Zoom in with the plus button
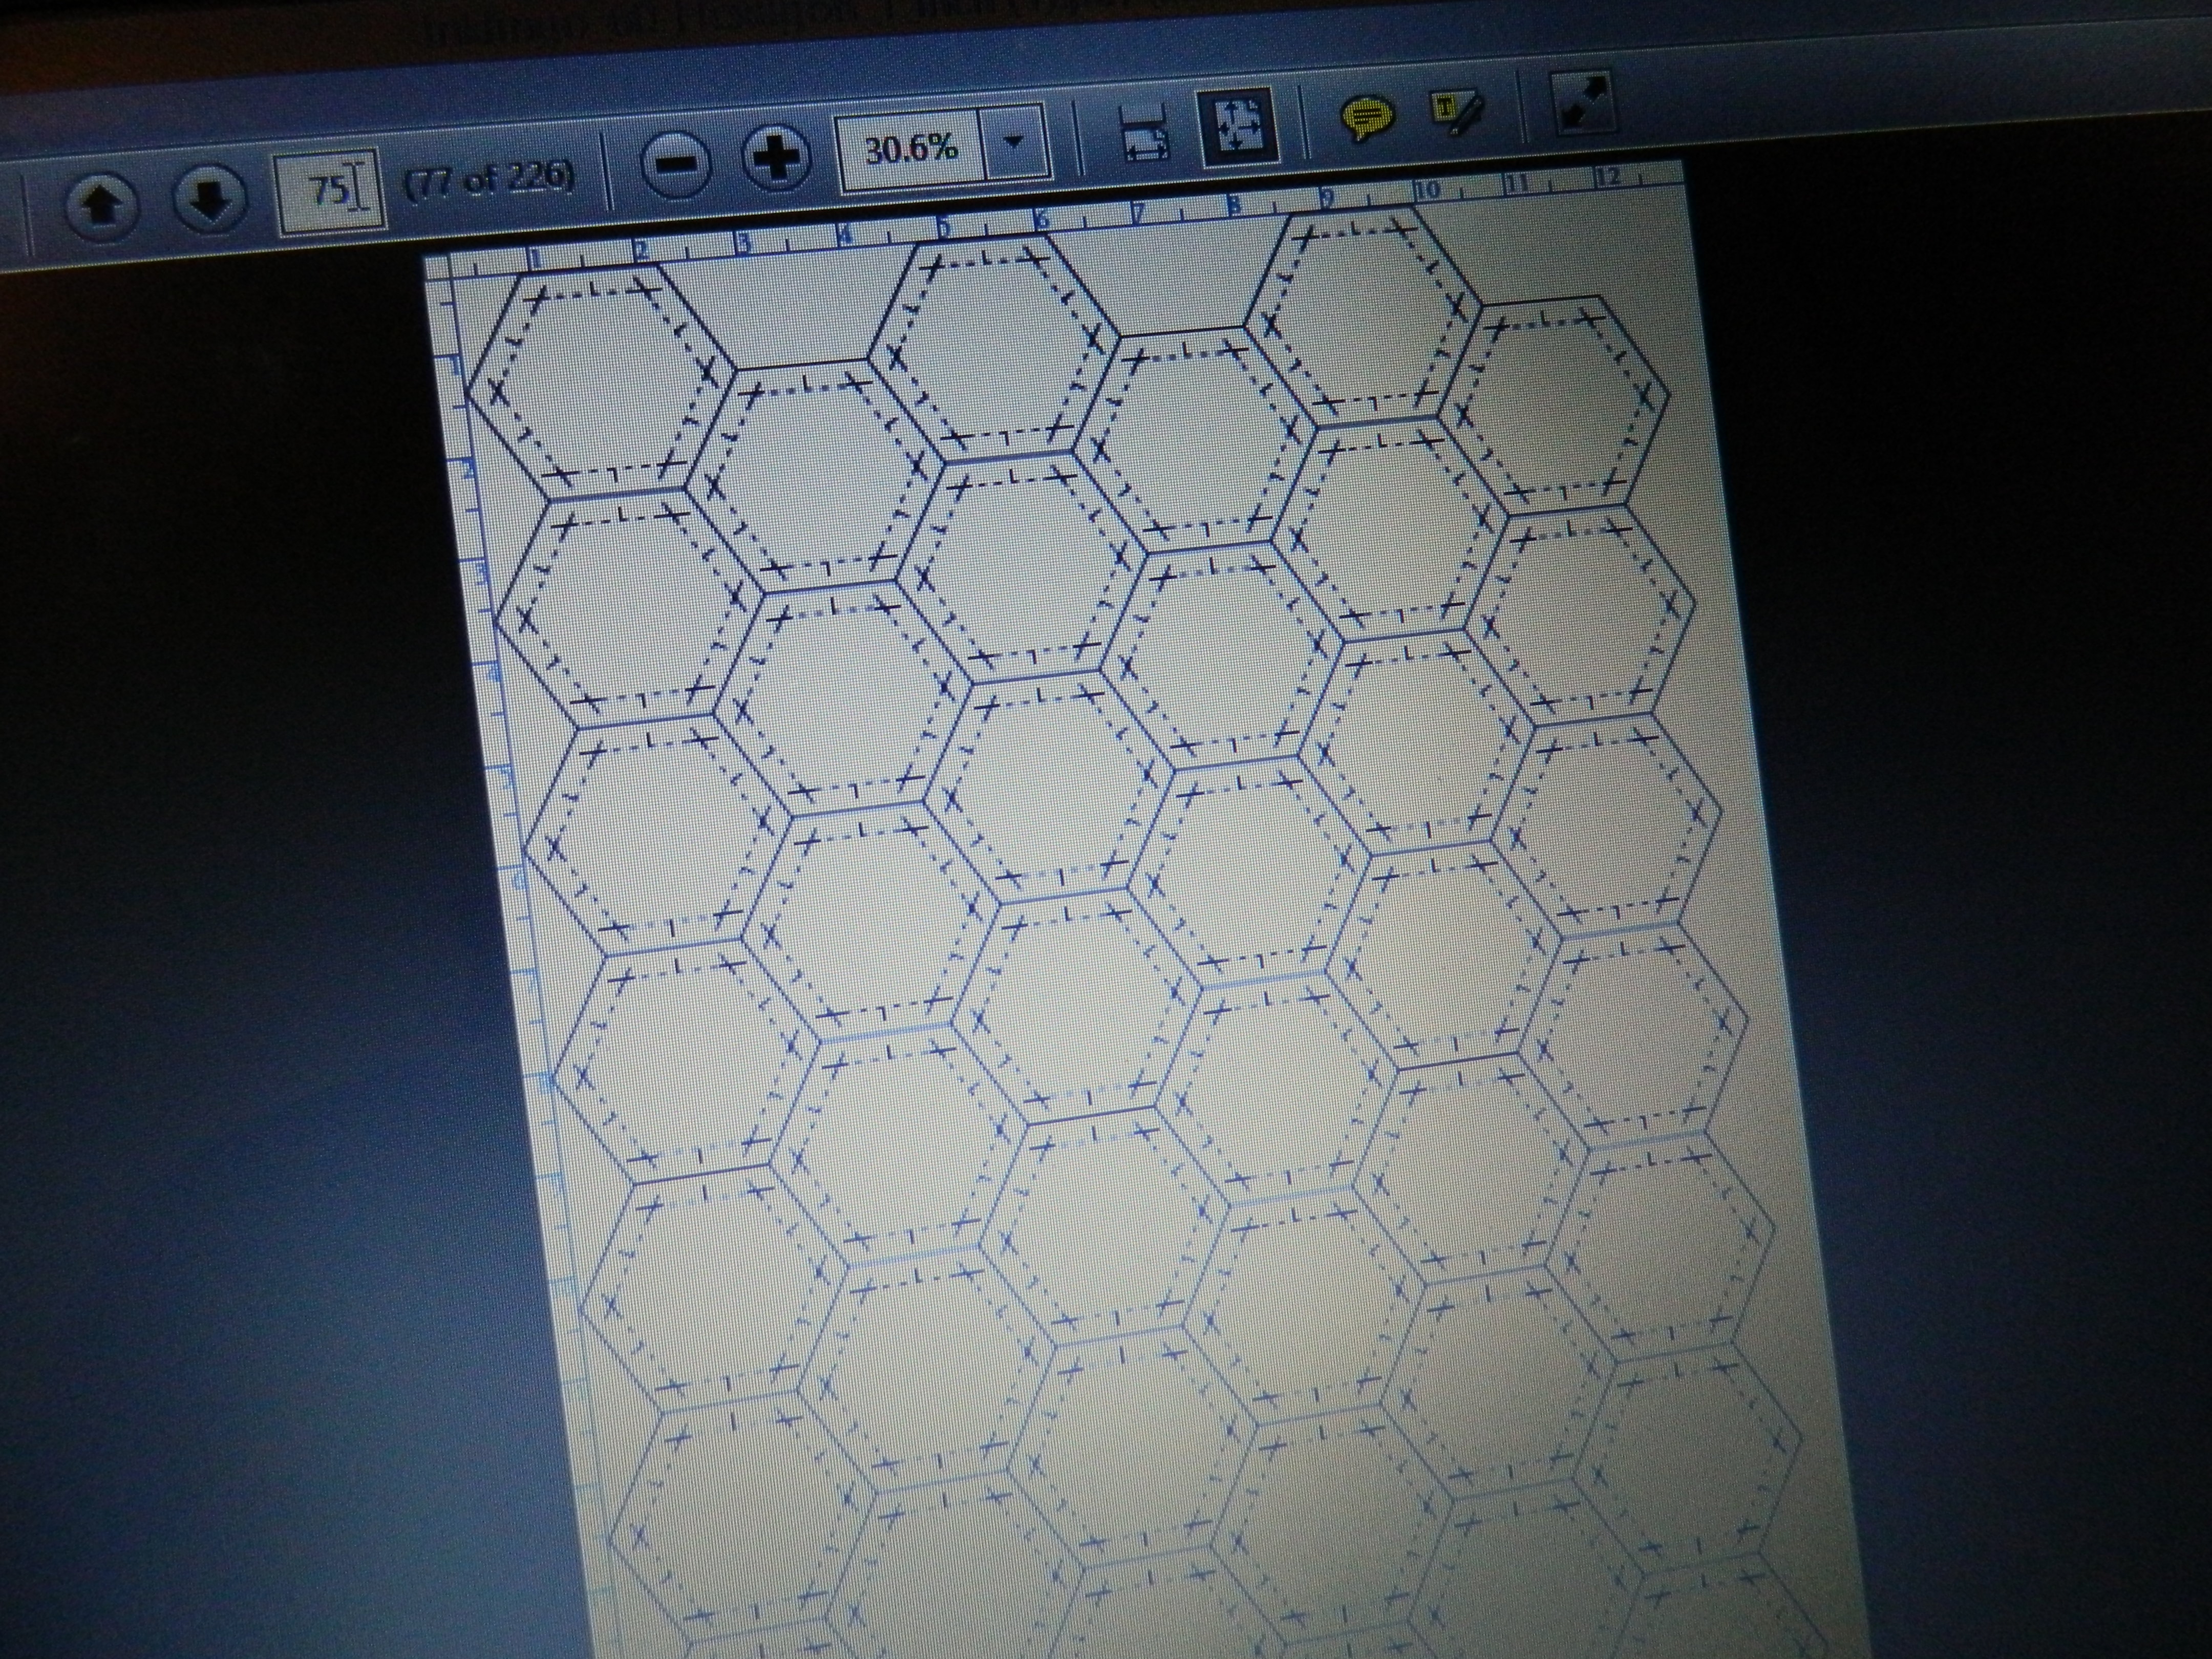This screenshot has height=1659, width=2212. [x=776, y=157]
